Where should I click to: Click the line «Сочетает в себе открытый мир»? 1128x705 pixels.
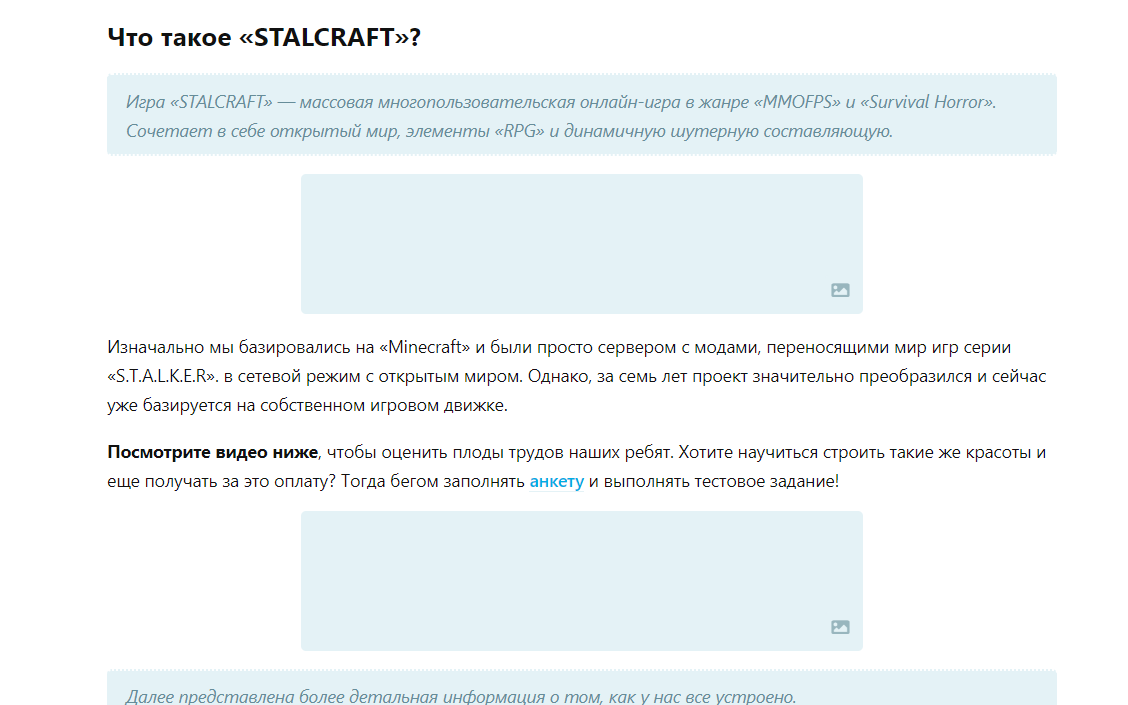[509, 132]
